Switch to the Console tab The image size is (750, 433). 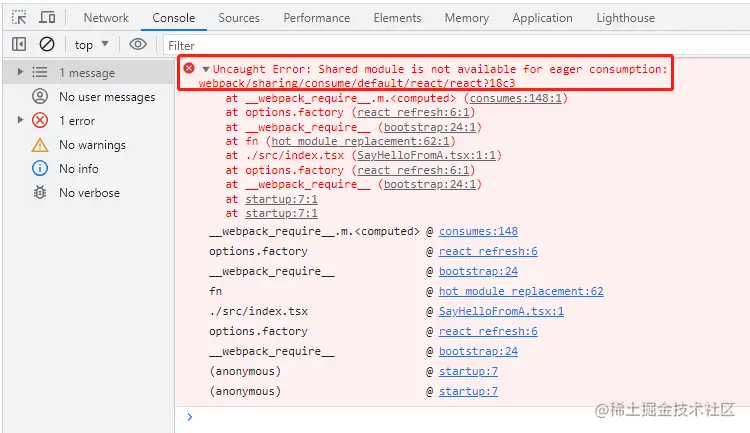174,18
